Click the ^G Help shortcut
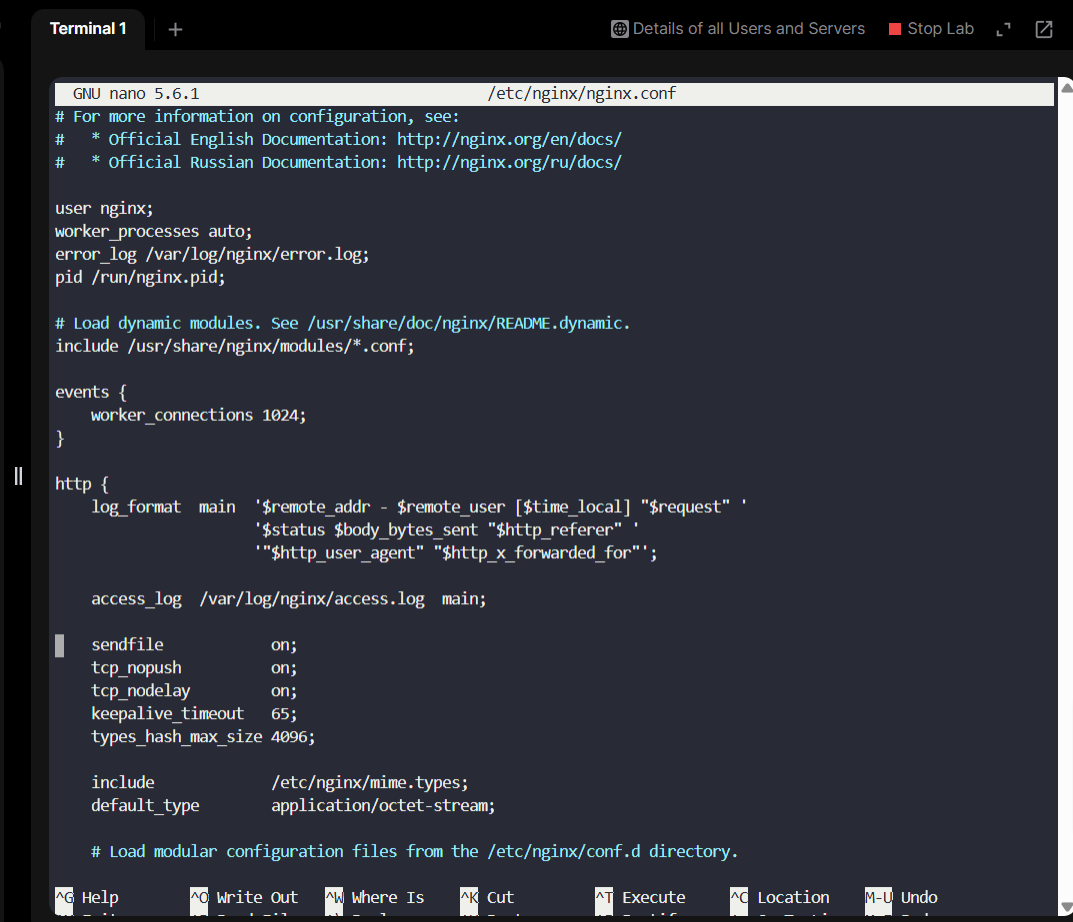This screenshot has height=922, width=1073. point(87,897)
